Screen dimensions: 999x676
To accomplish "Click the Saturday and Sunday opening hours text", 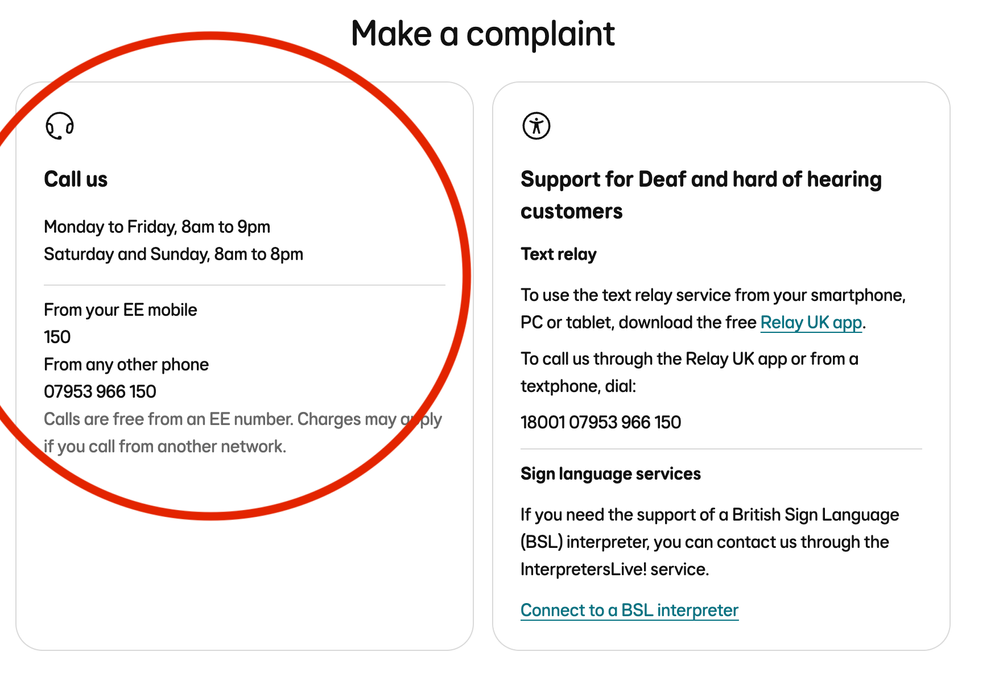I will [x=173, y=254].
